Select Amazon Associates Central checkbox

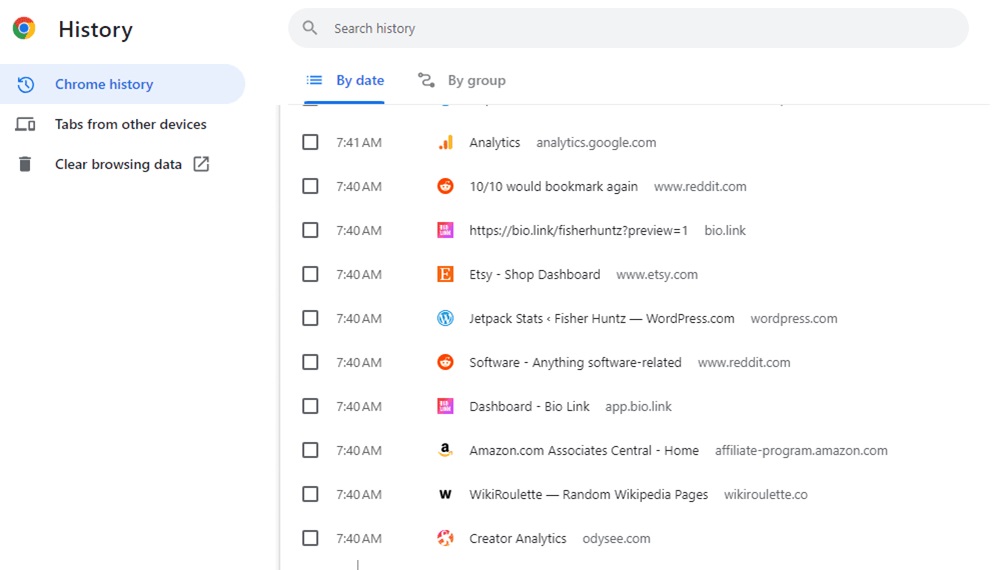[x=310, y=450]
